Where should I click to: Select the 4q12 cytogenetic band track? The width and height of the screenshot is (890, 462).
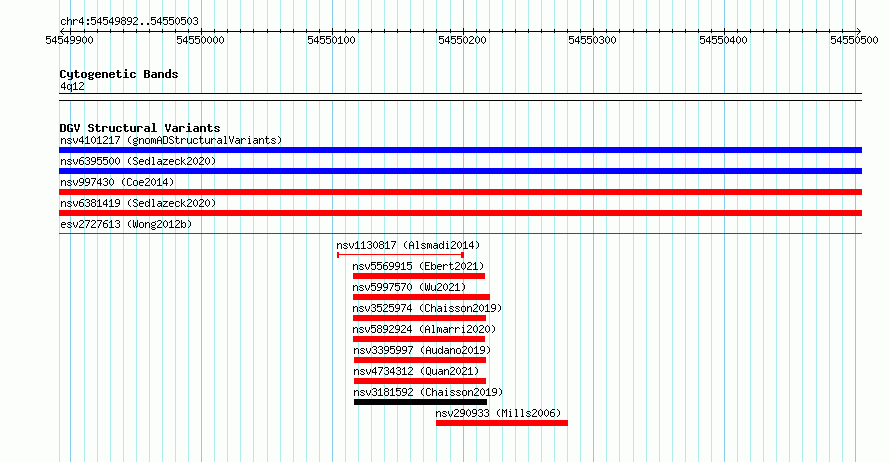pos(460,97)
